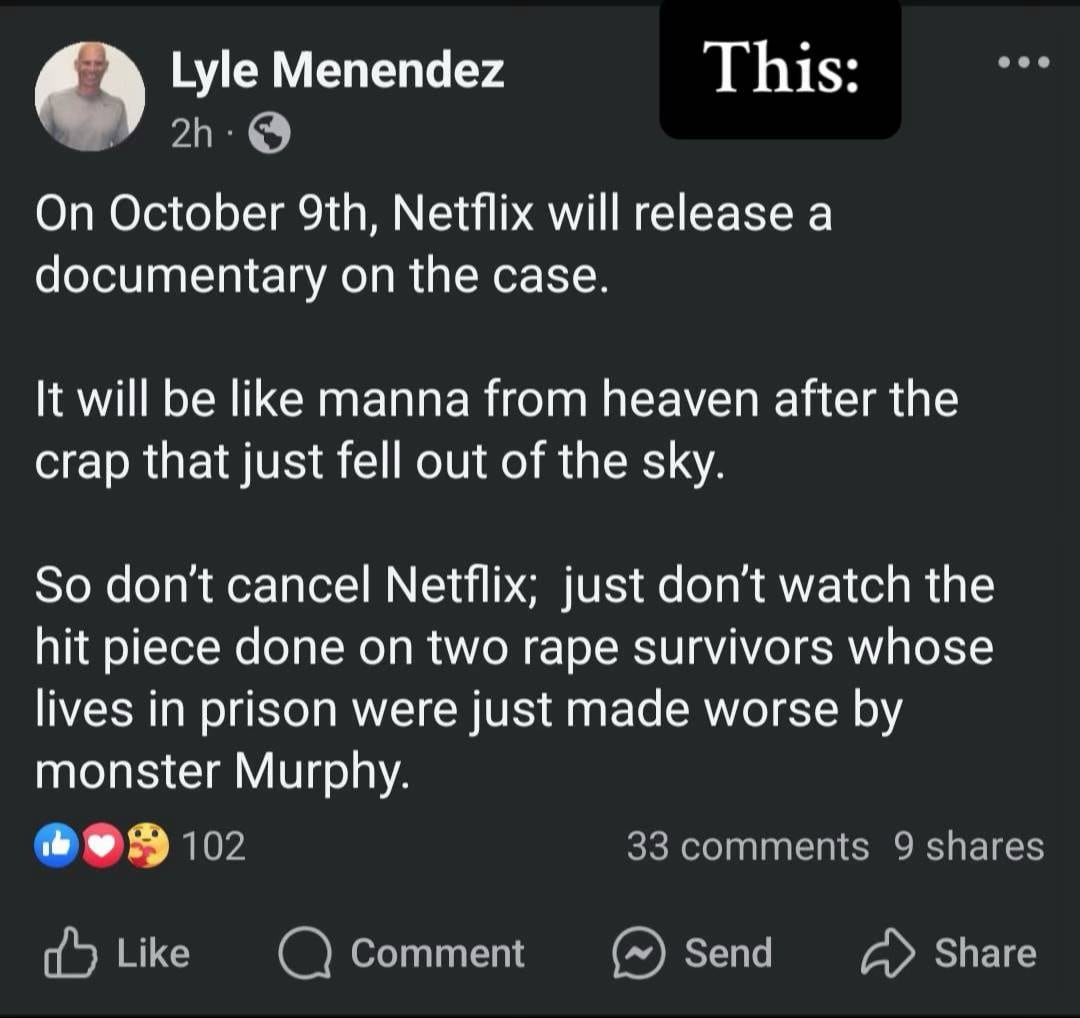This screenshot has height=1018, width=1080.
Task: Click the blue thumbs-up reaction emoji
Action: pos(56,847)
